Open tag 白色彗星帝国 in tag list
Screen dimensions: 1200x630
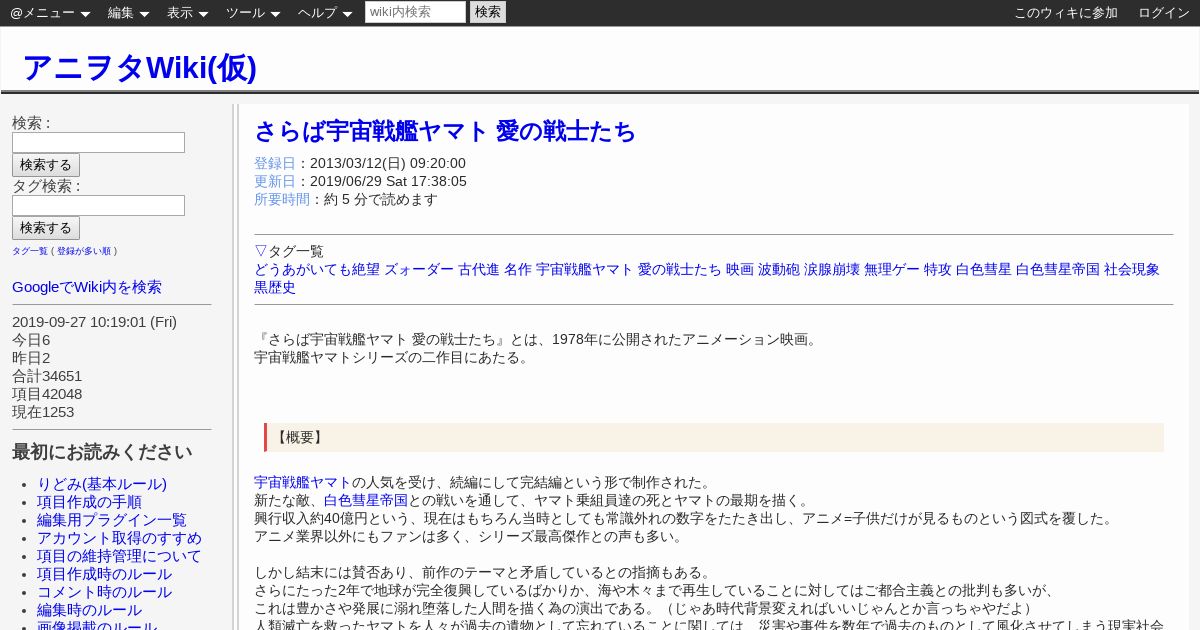point(1058,269)
